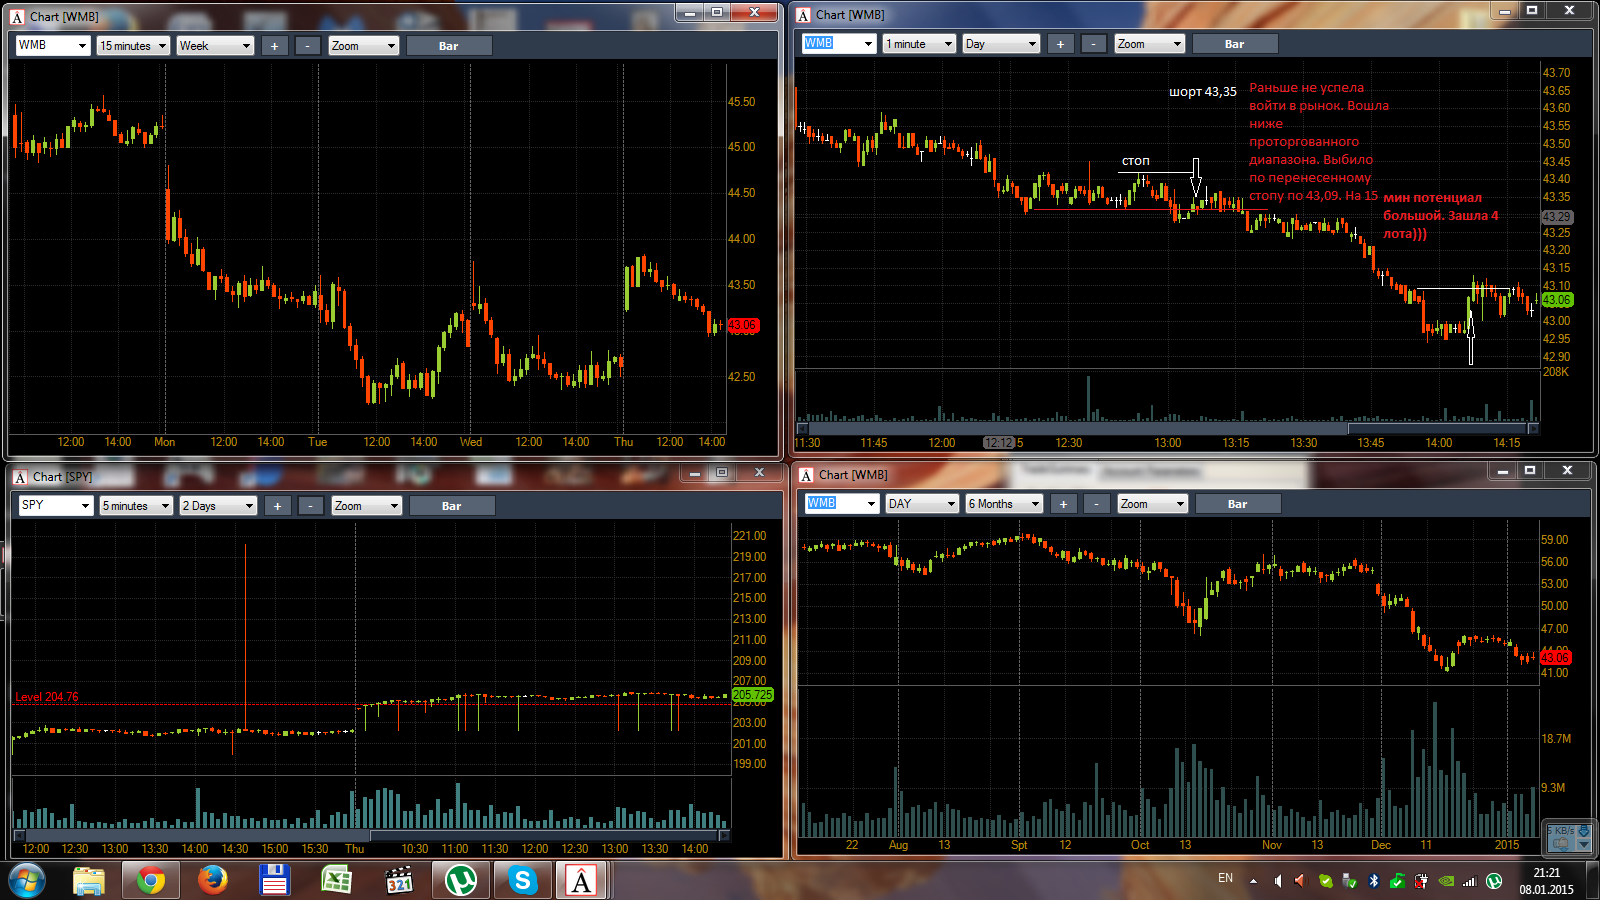Image resolution: width=1600 pixels, height=900 pixels.
Task: Open 1 minute interval dropdown
Action: click(x=919, y=44)
